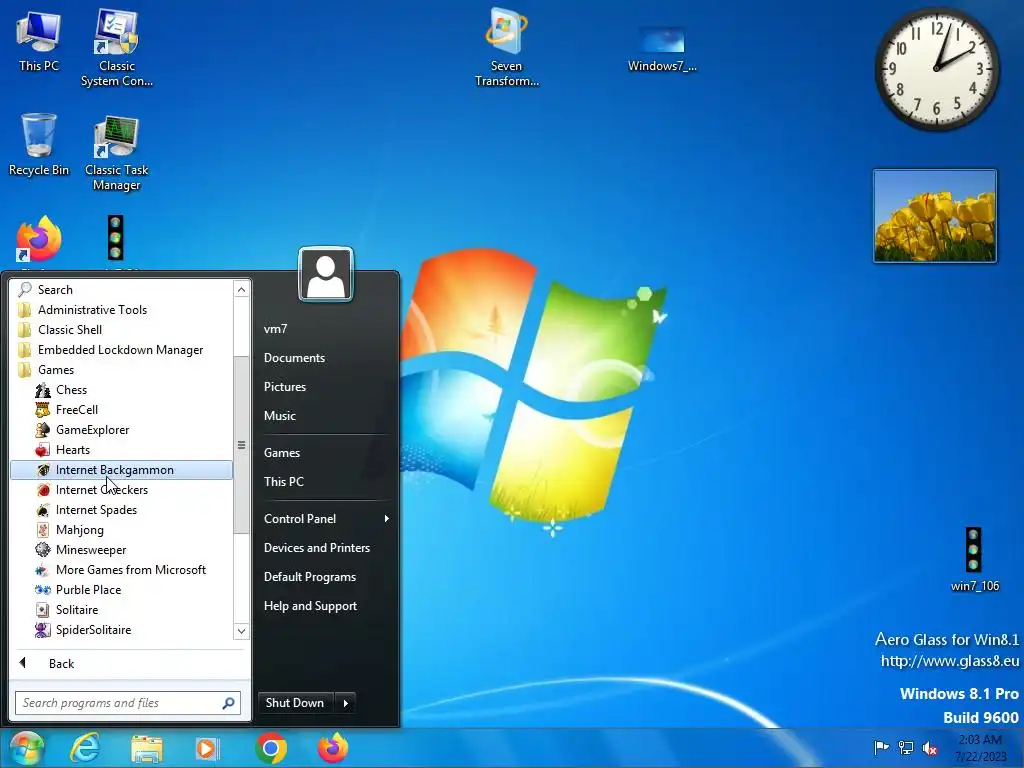This screenshot has width=1024, height=768.
Task: Click the analog clock gadget
Action: click(936, 69)
